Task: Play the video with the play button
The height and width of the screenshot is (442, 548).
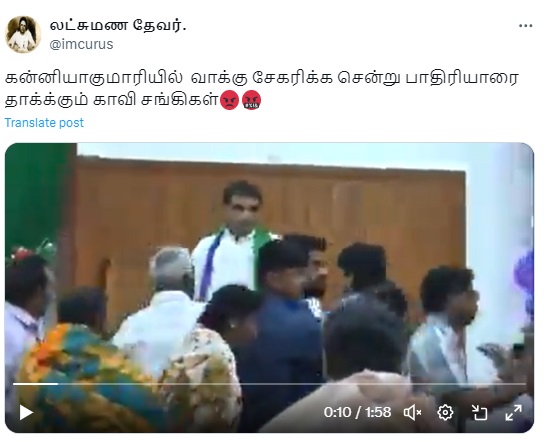Action: pos(26,413)
